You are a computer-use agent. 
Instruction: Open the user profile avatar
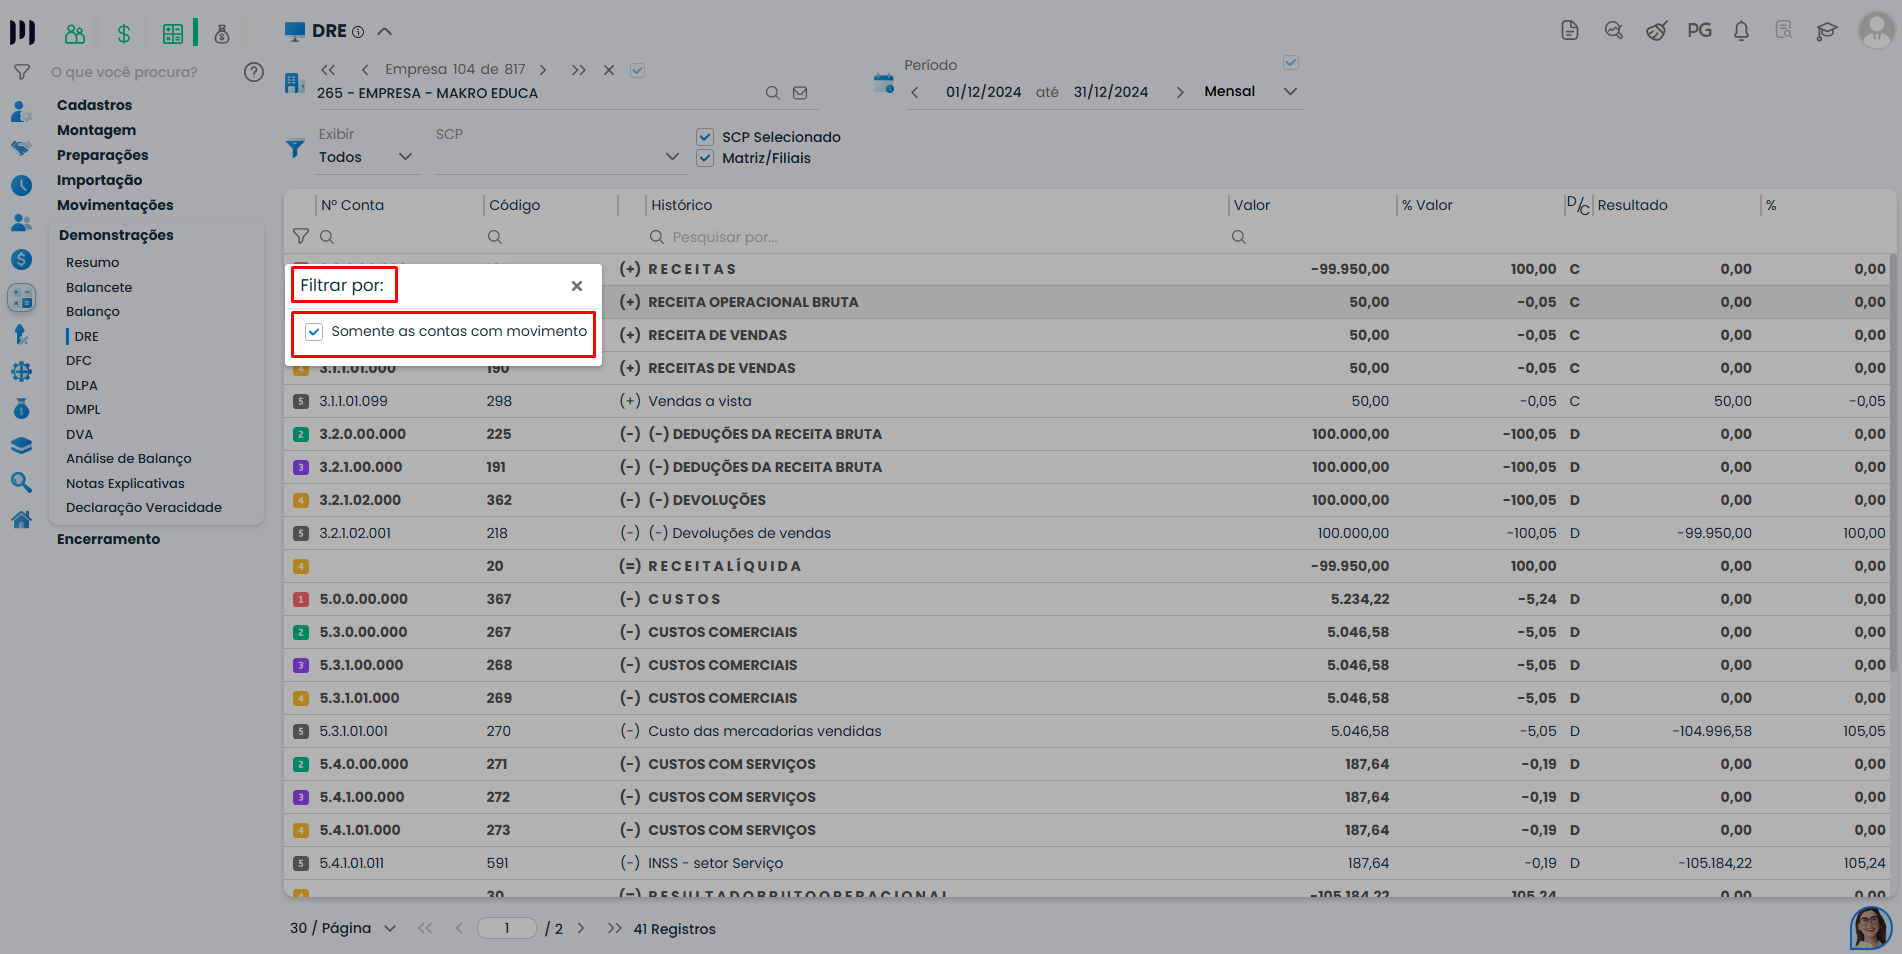click(x=1876, y=30)
